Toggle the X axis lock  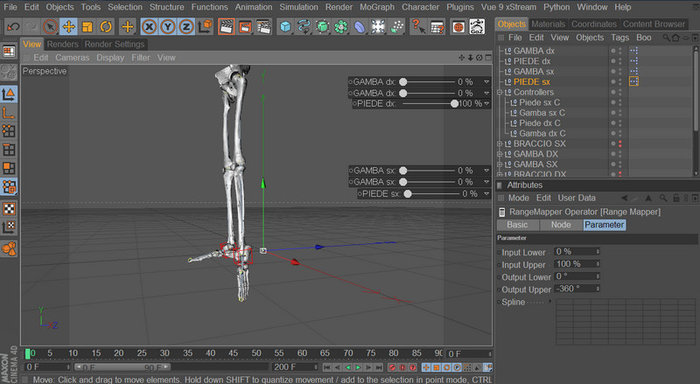click(x=149, y=27)
